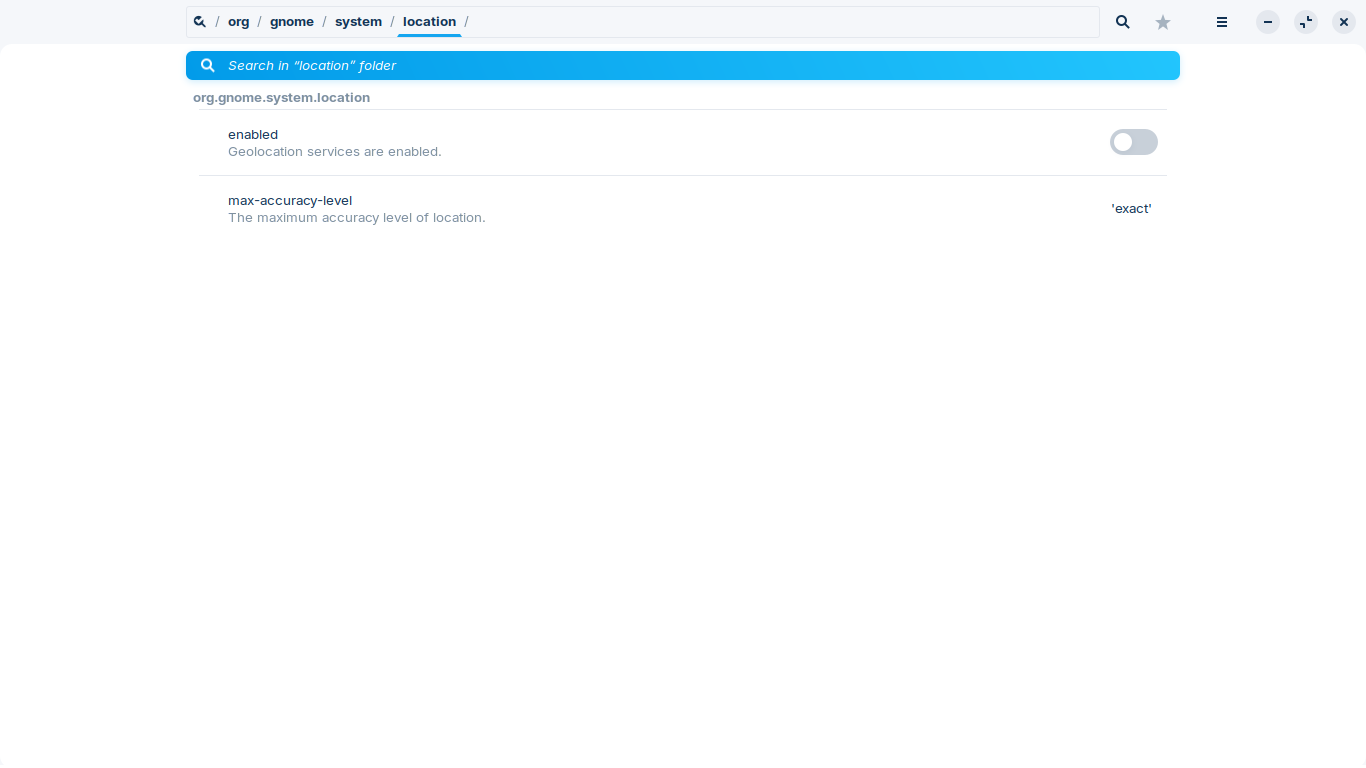
Task: Jump to the system path segment
Action: 358,22
